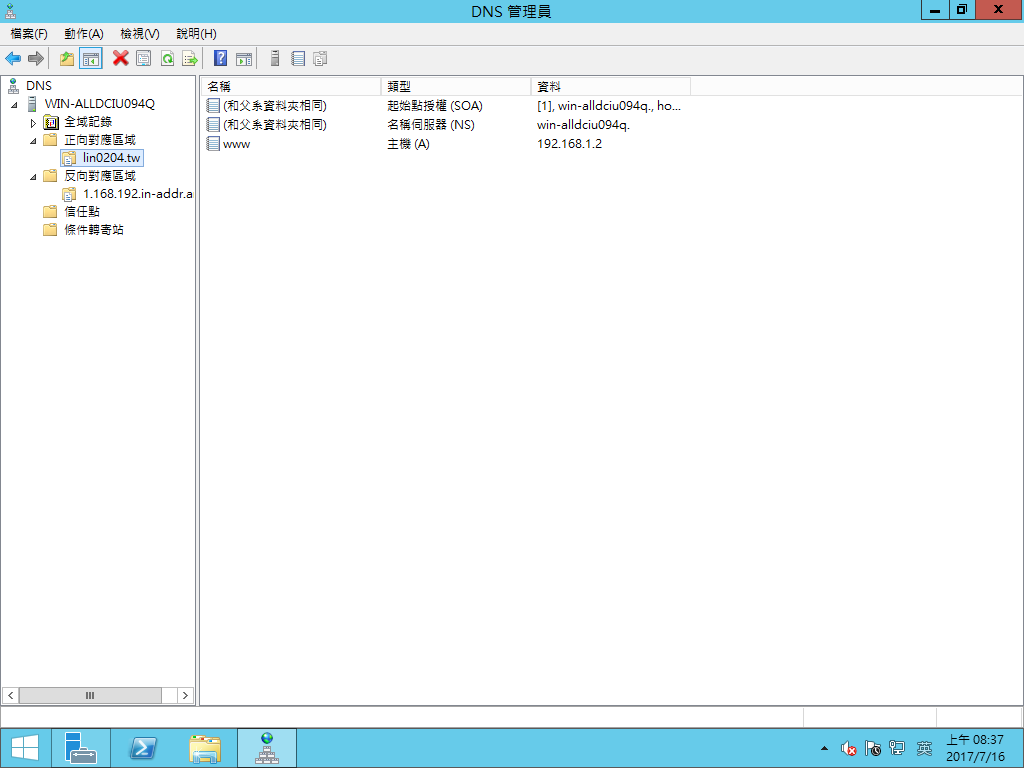The image size is (1024, 768).
Task: Expand 全域記錄 node
Action: pyautogui.click(x=33, y=123)
